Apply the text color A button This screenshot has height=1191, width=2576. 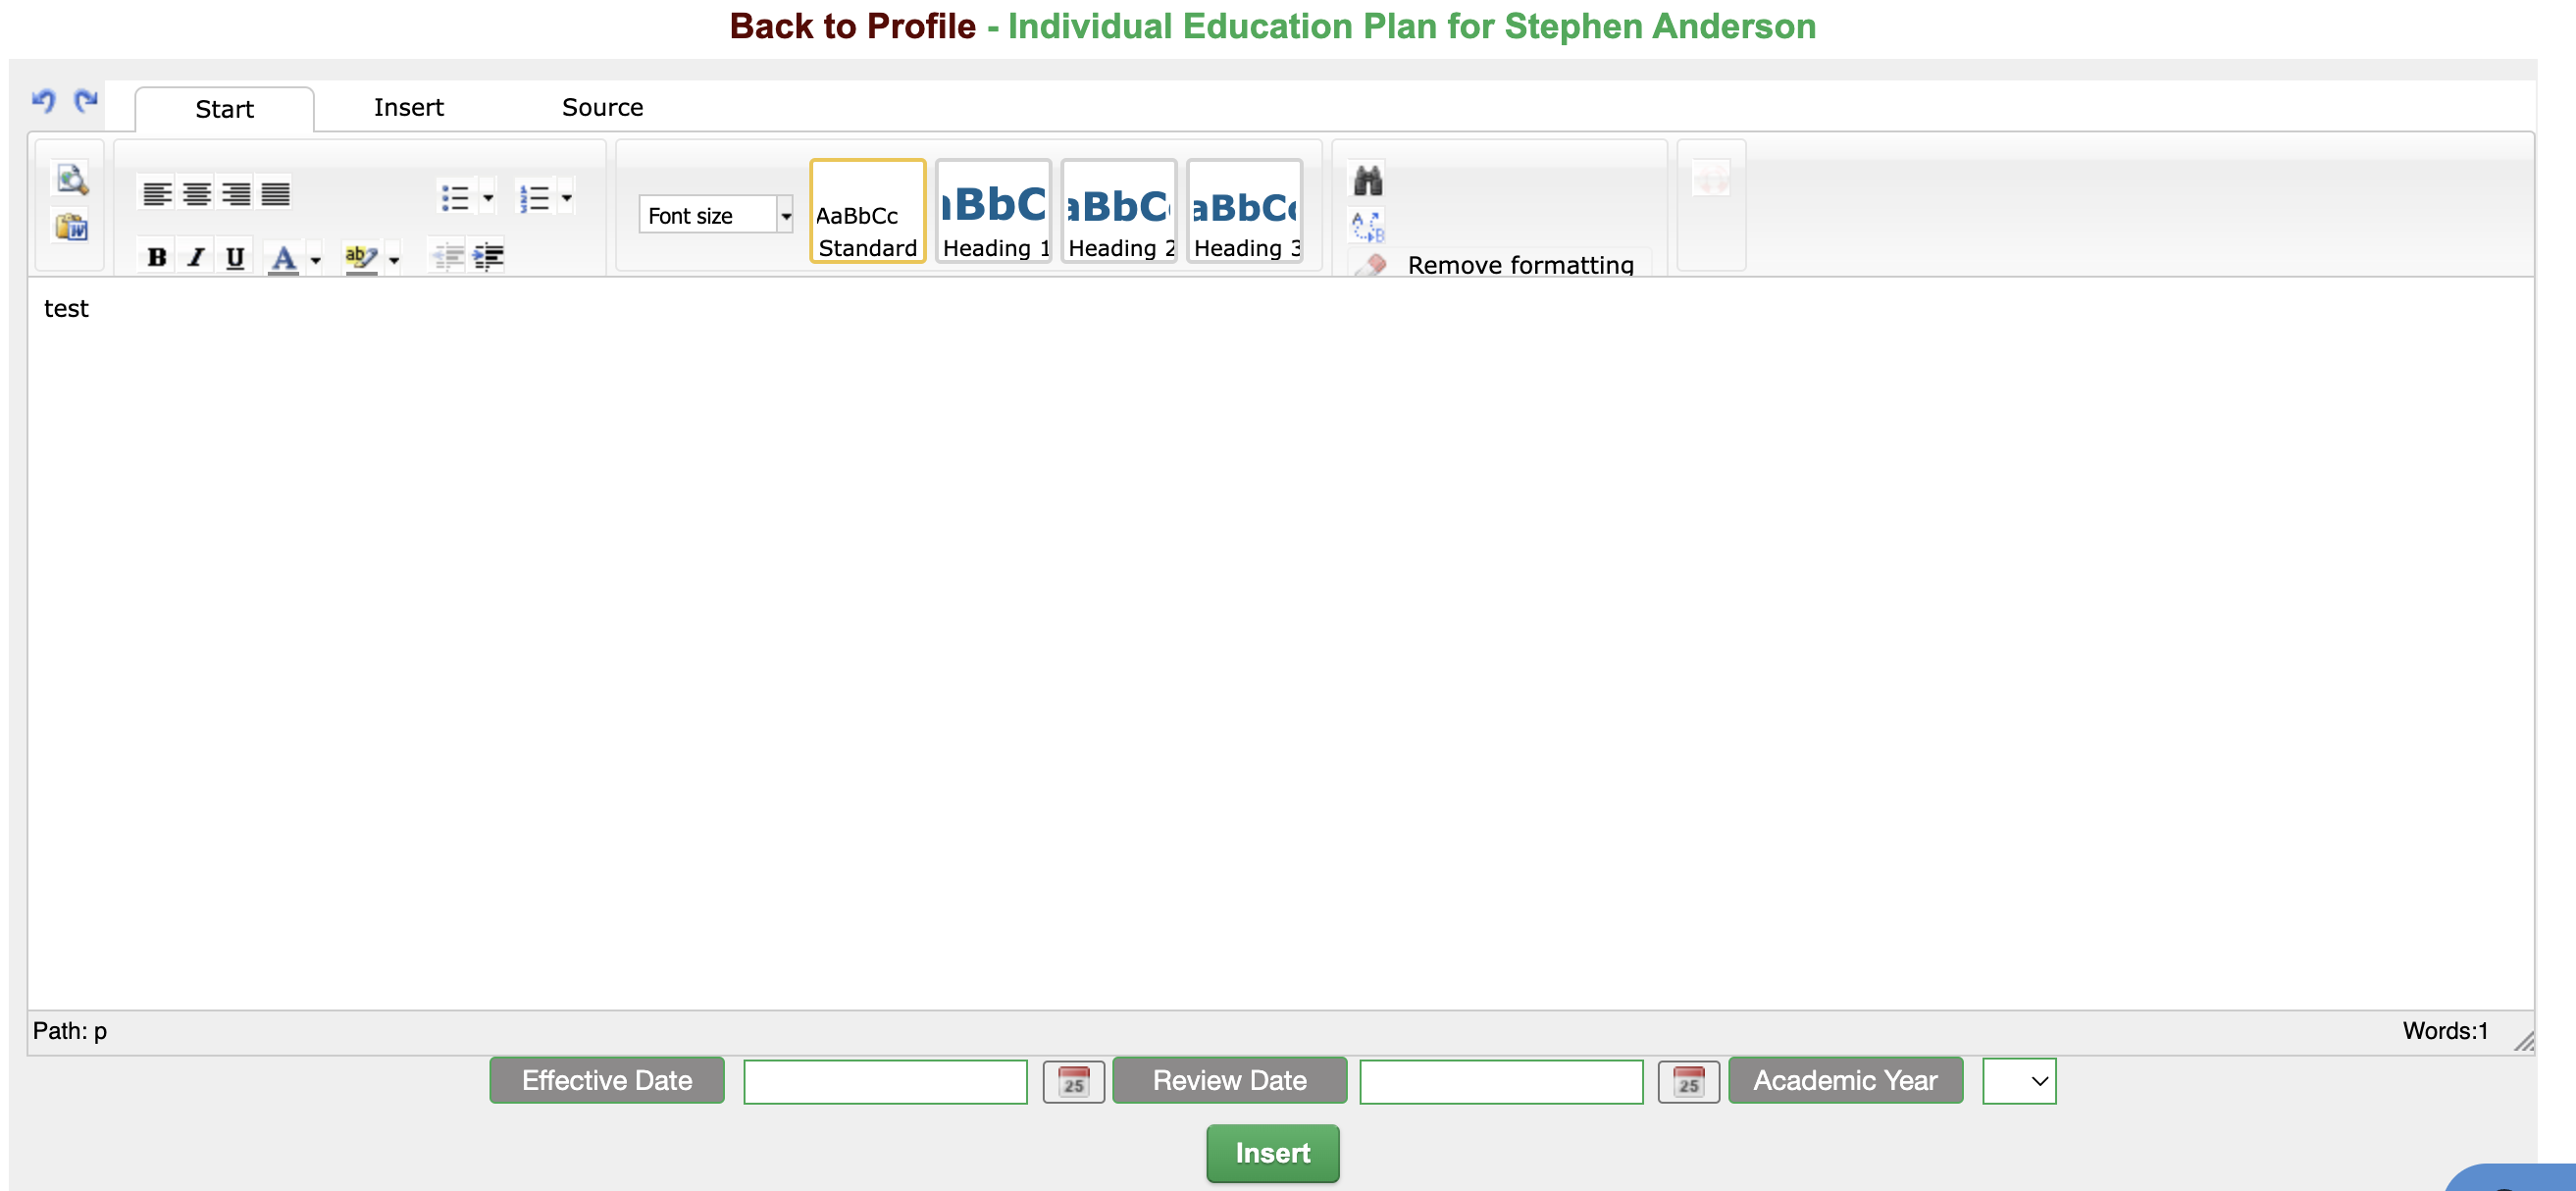point(284,257)
